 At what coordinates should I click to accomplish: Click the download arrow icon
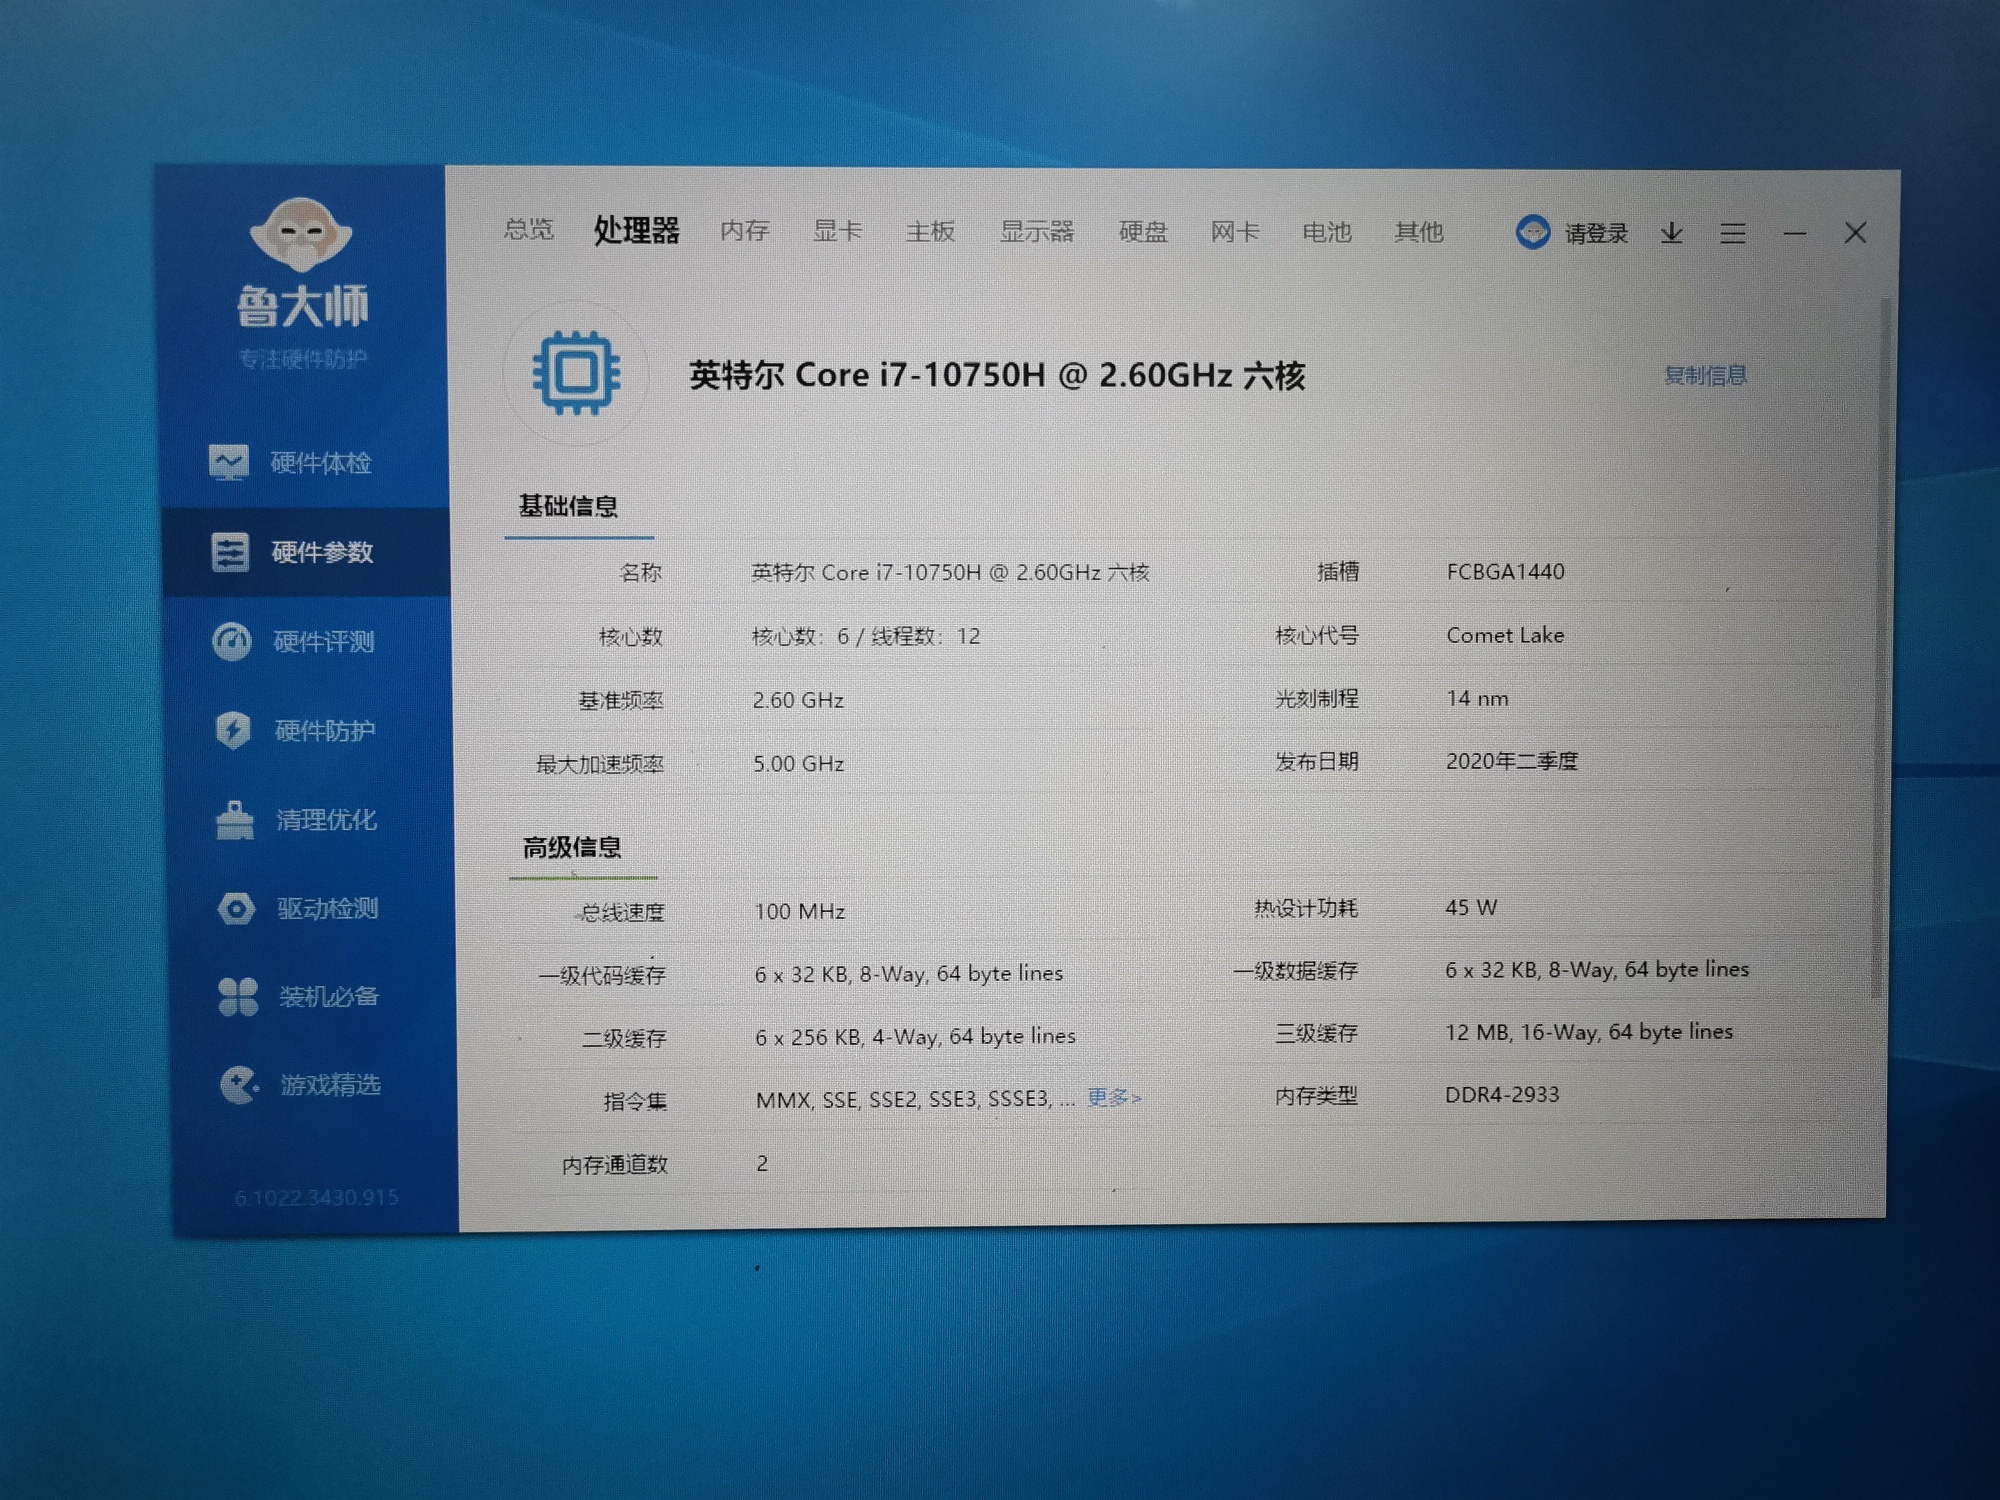[x=1671, y=233]
